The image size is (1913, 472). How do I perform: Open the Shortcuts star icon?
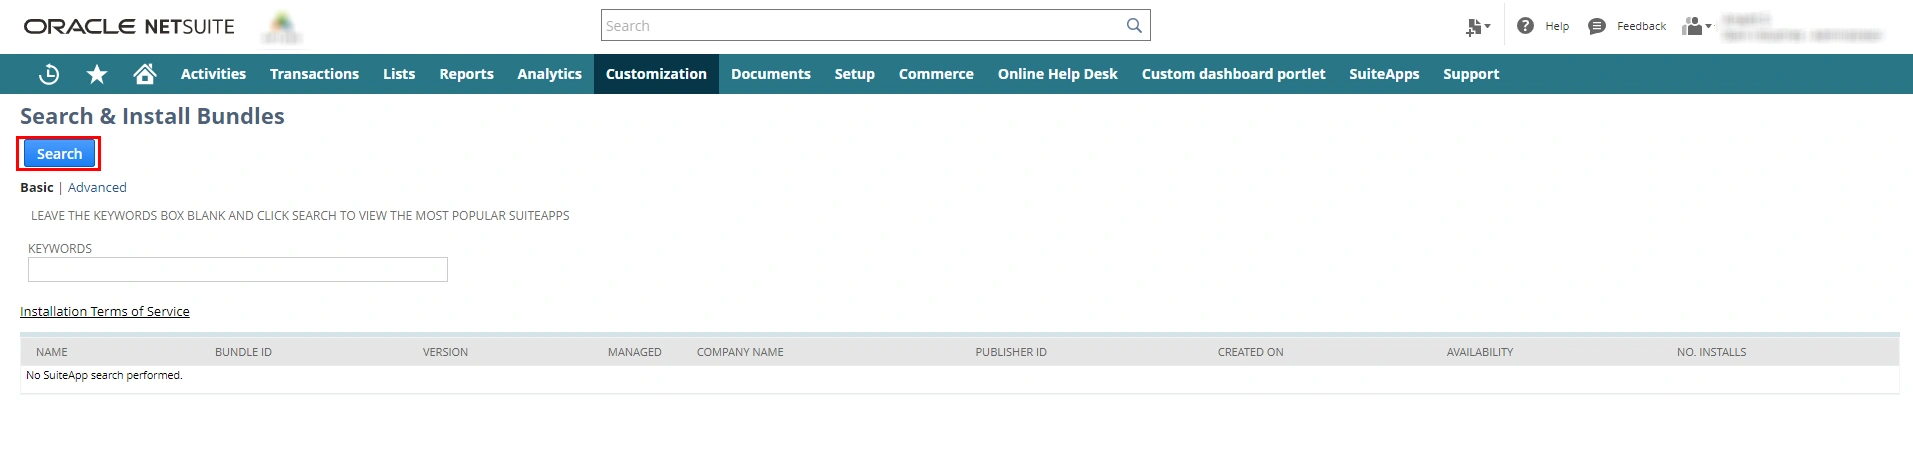click(x=97, y=74)
